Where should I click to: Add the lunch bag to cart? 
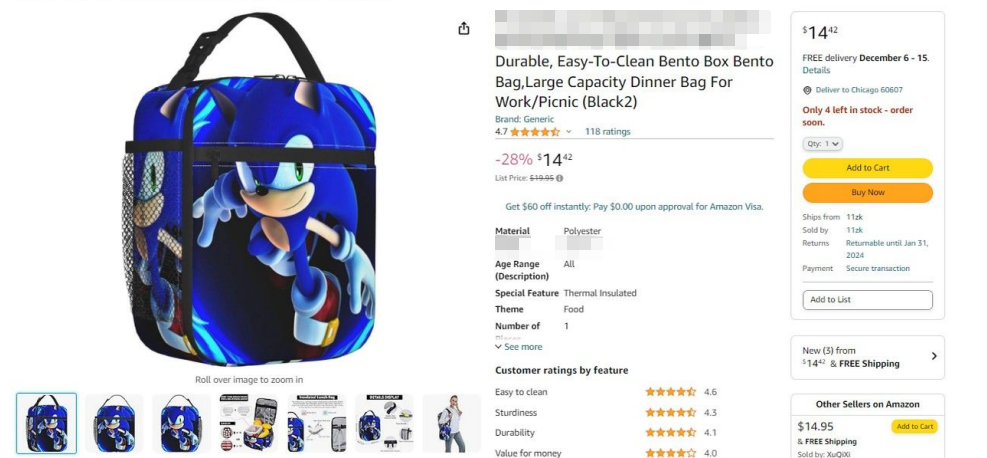867,168
